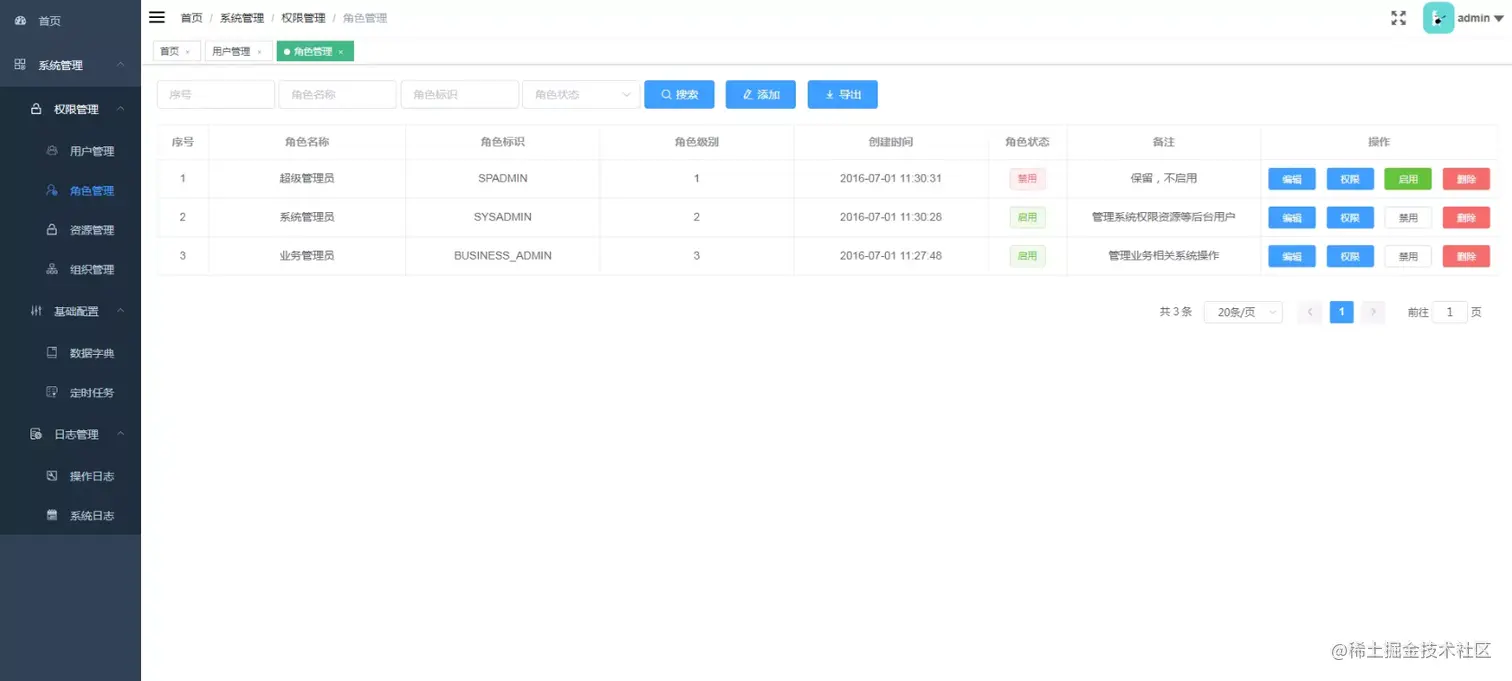Click the 系统日志 icon

pos(52,515)
